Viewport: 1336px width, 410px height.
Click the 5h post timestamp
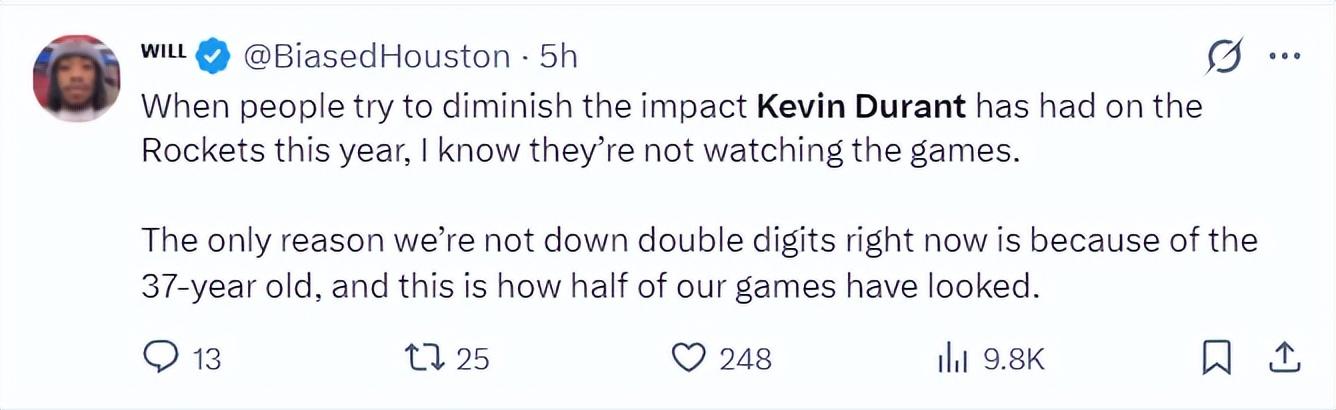coord(559,56)
